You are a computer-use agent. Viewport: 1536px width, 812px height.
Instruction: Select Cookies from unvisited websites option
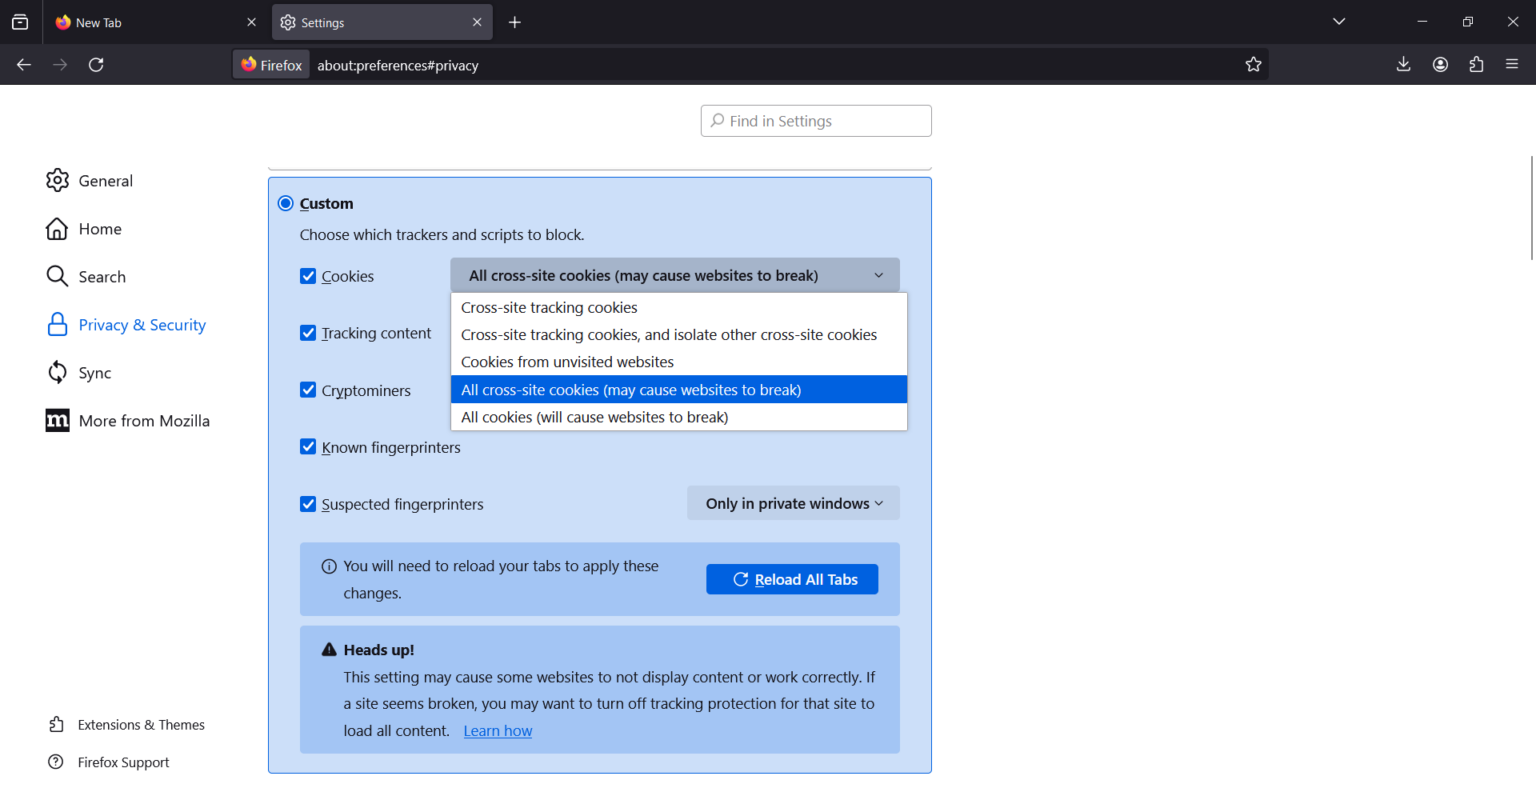click(567, 361)
